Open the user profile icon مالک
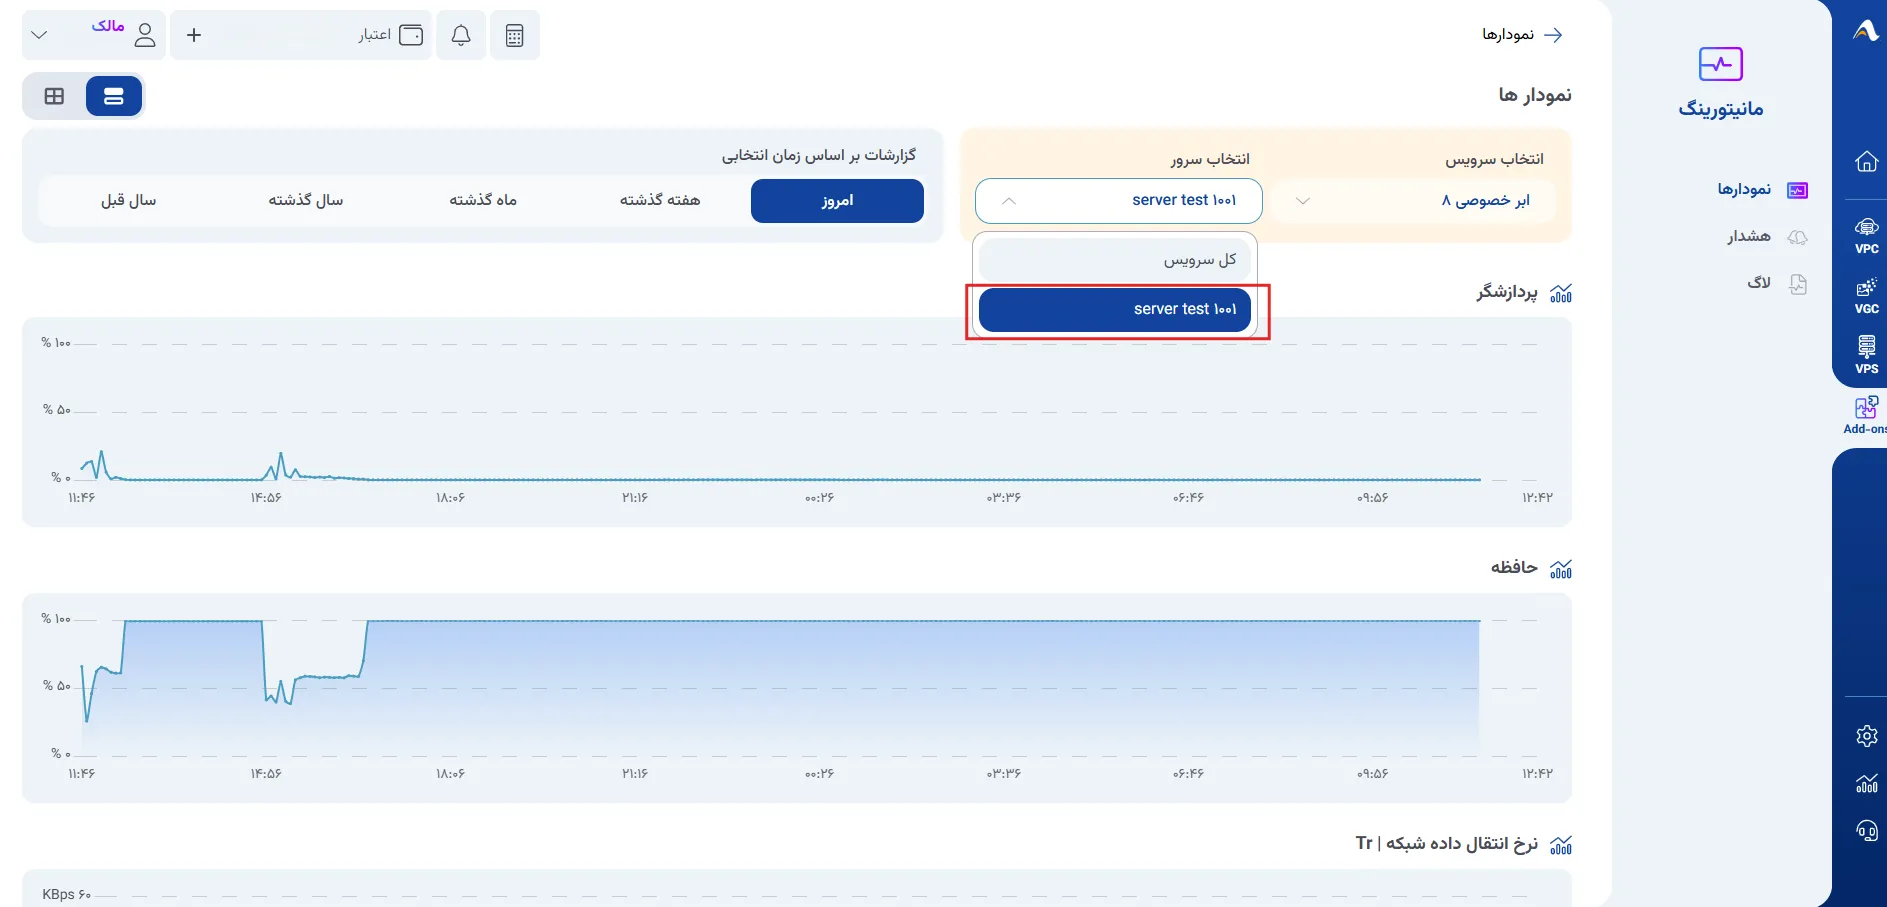The image size is (1887, 907). click(145, 35)
